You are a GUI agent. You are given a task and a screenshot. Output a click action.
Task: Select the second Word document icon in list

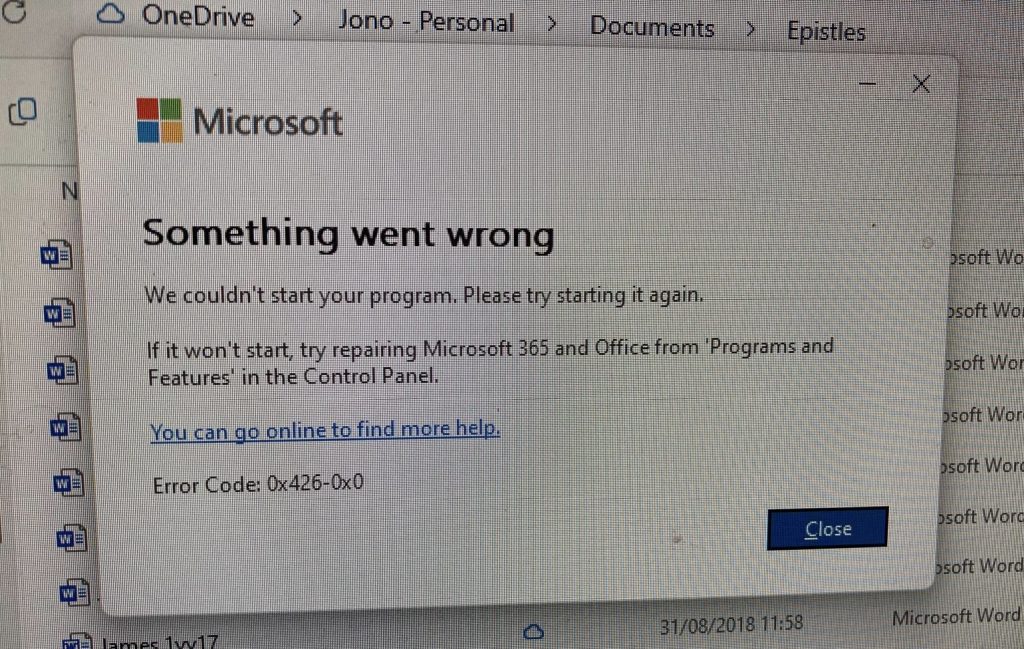pyautogui.click(x=59, y=313)
